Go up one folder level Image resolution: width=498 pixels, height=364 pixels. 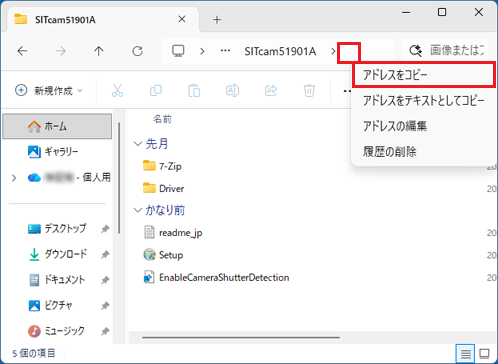99,51
